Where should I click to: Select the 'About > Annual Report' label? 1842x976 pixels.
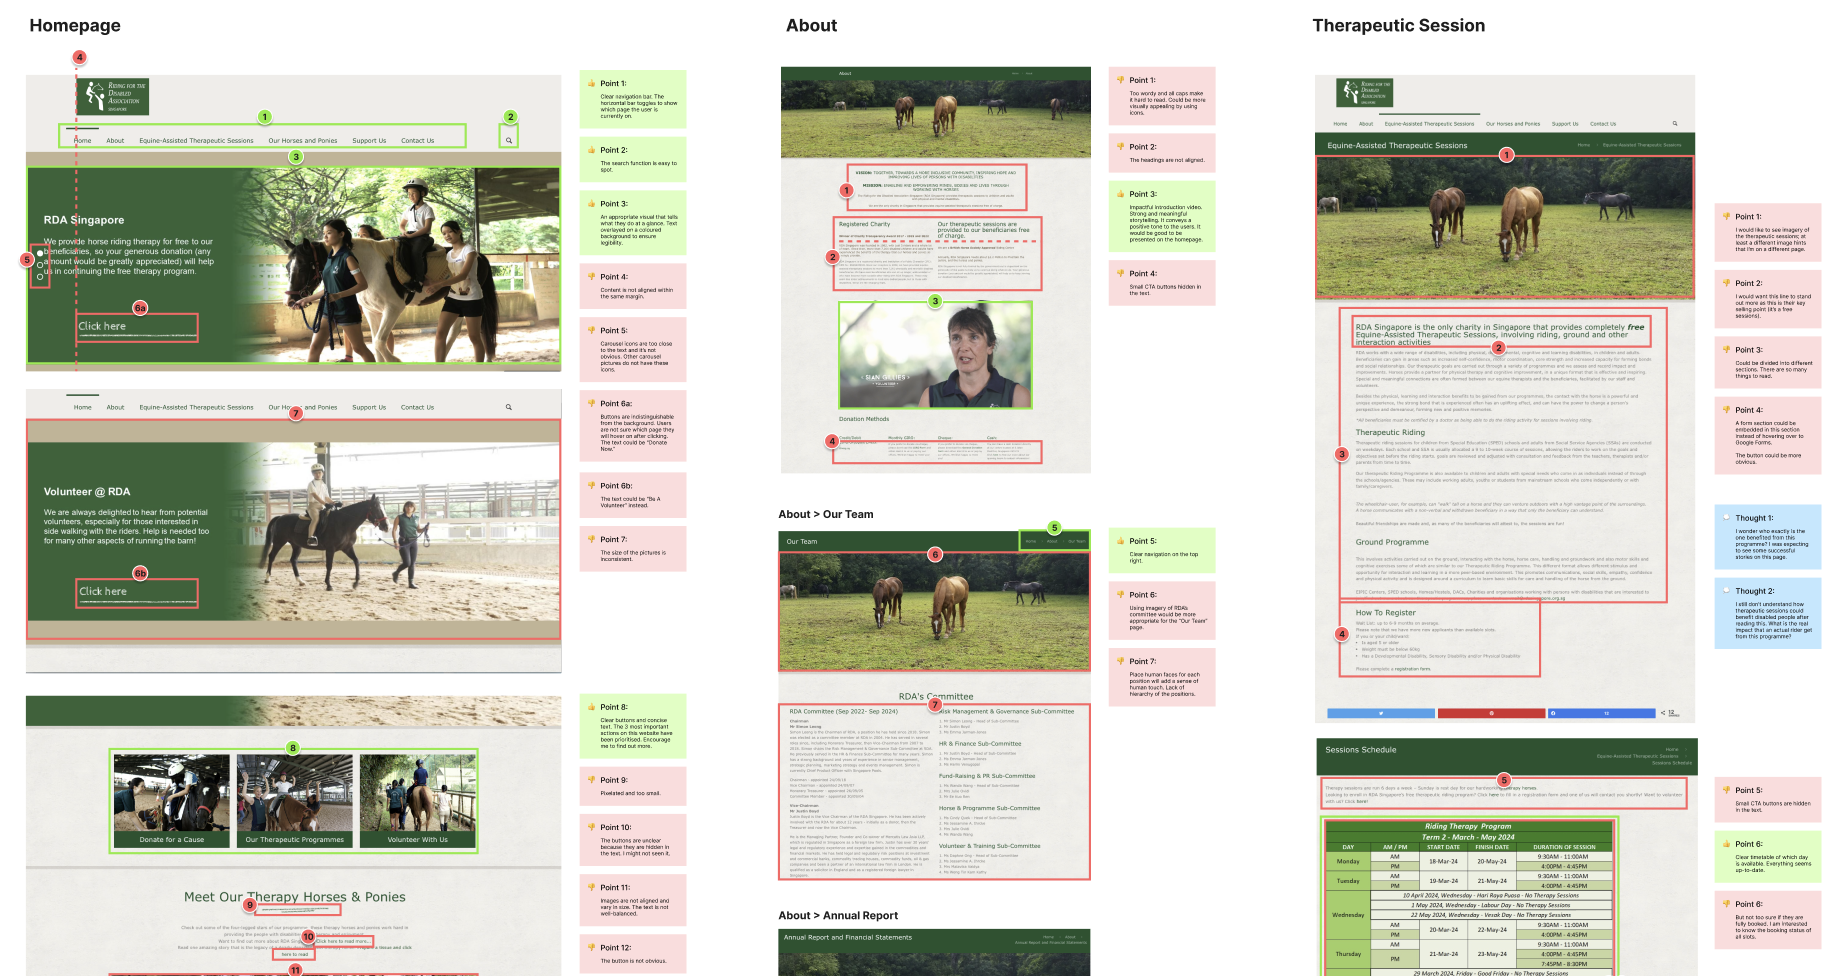[838, 915]
